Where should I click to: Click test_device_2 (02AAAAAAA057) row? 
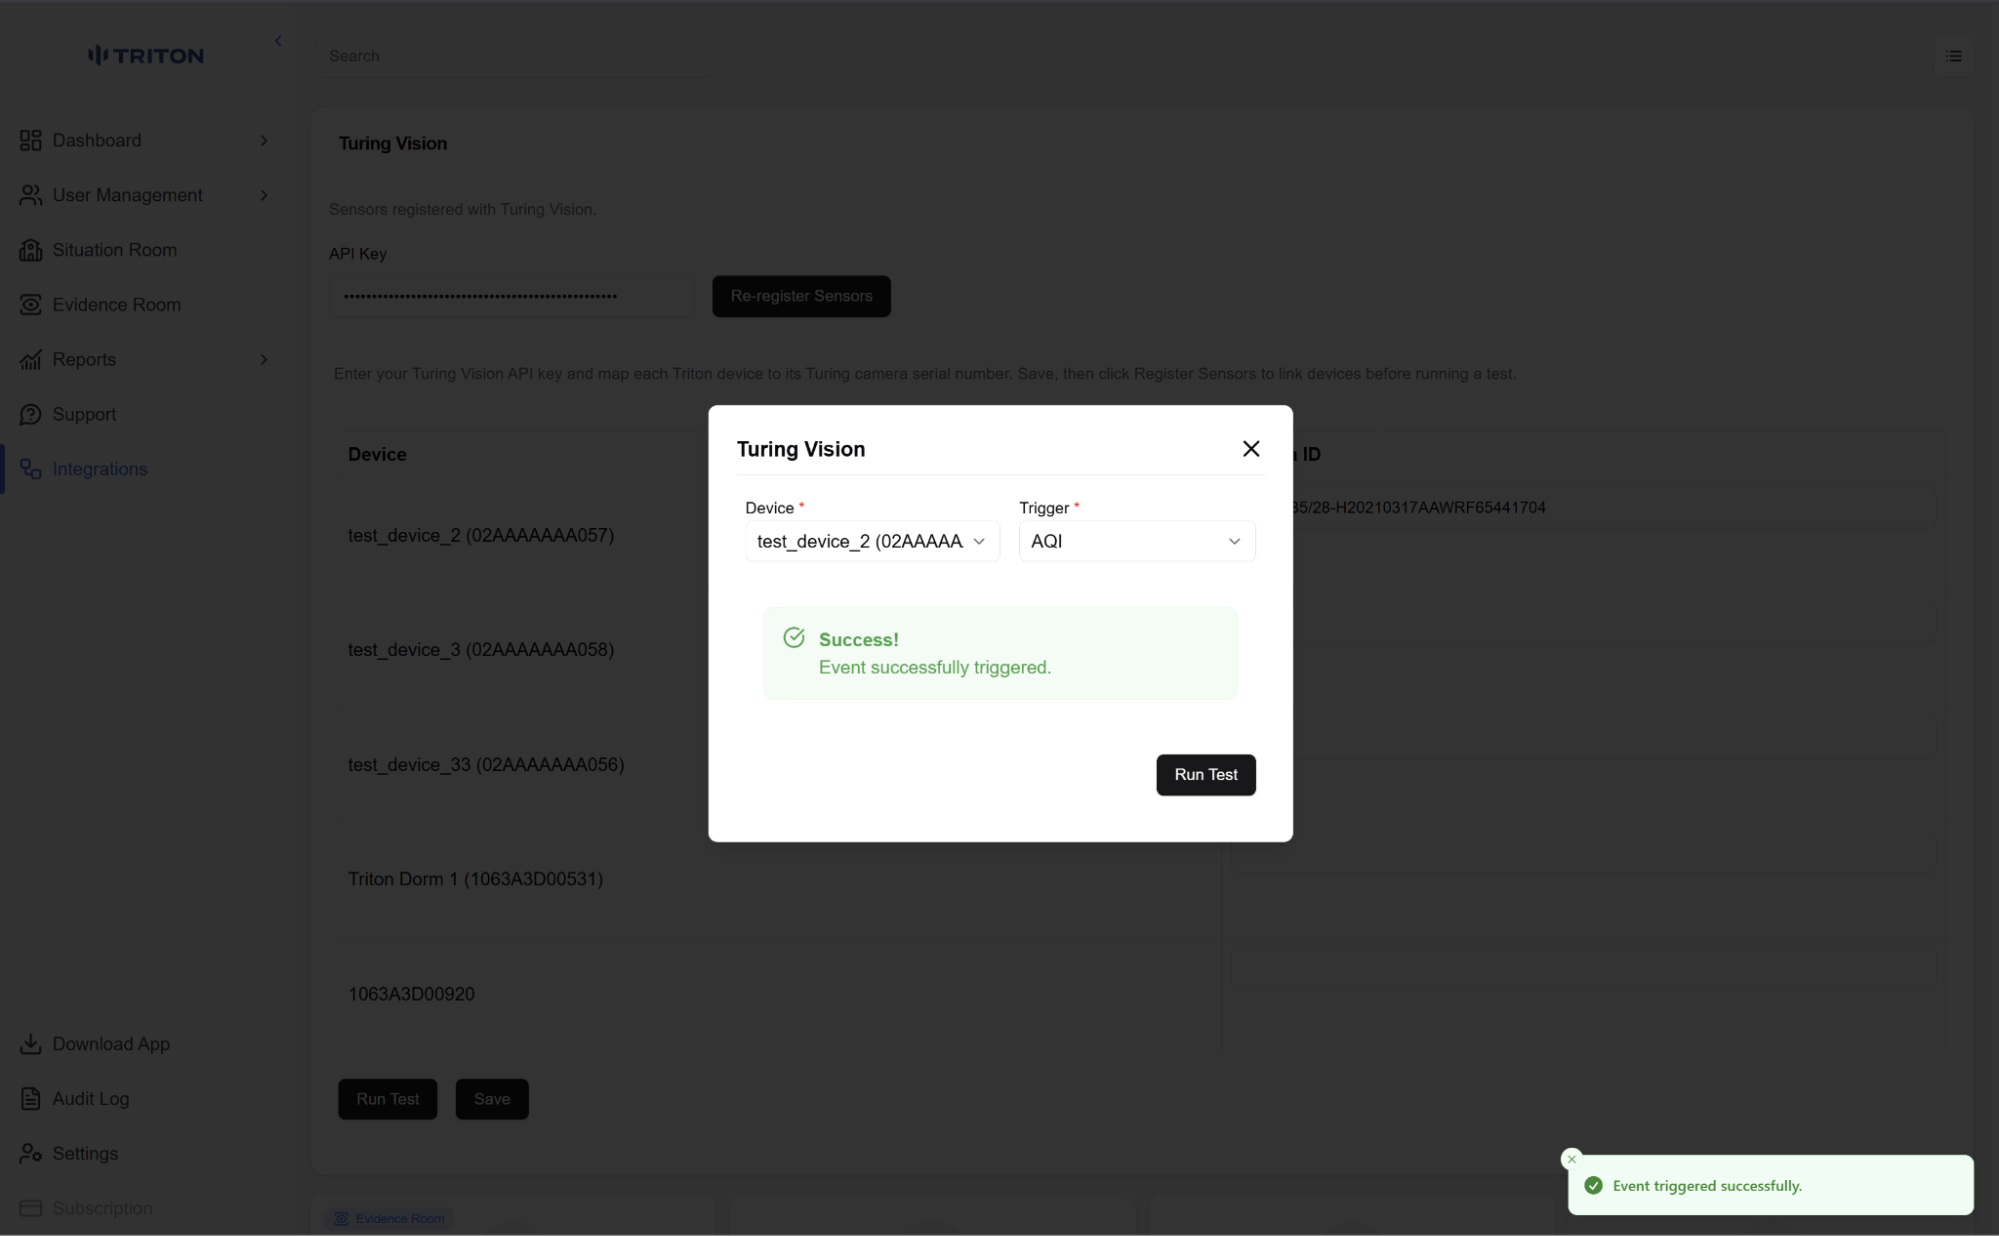481,536
